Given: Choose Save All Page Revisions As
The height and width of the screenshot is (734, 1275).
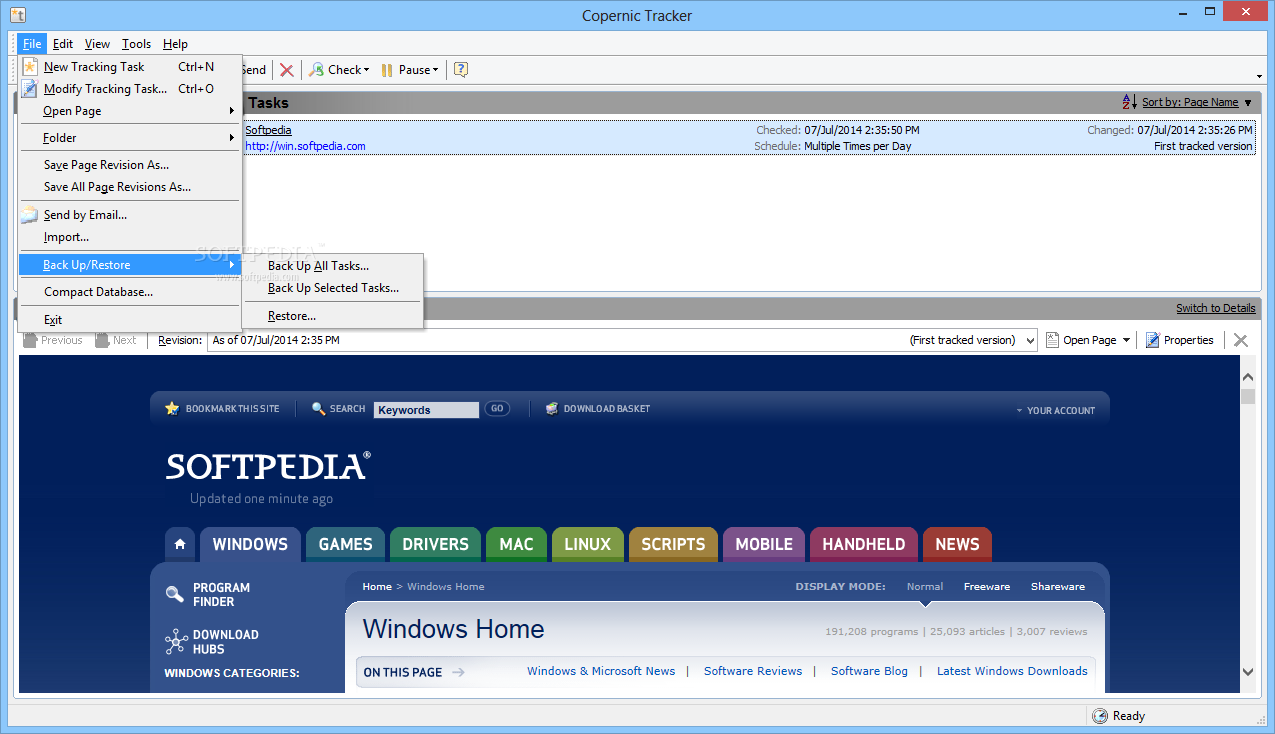Looking at the screenshot, I should coord(130,187).
